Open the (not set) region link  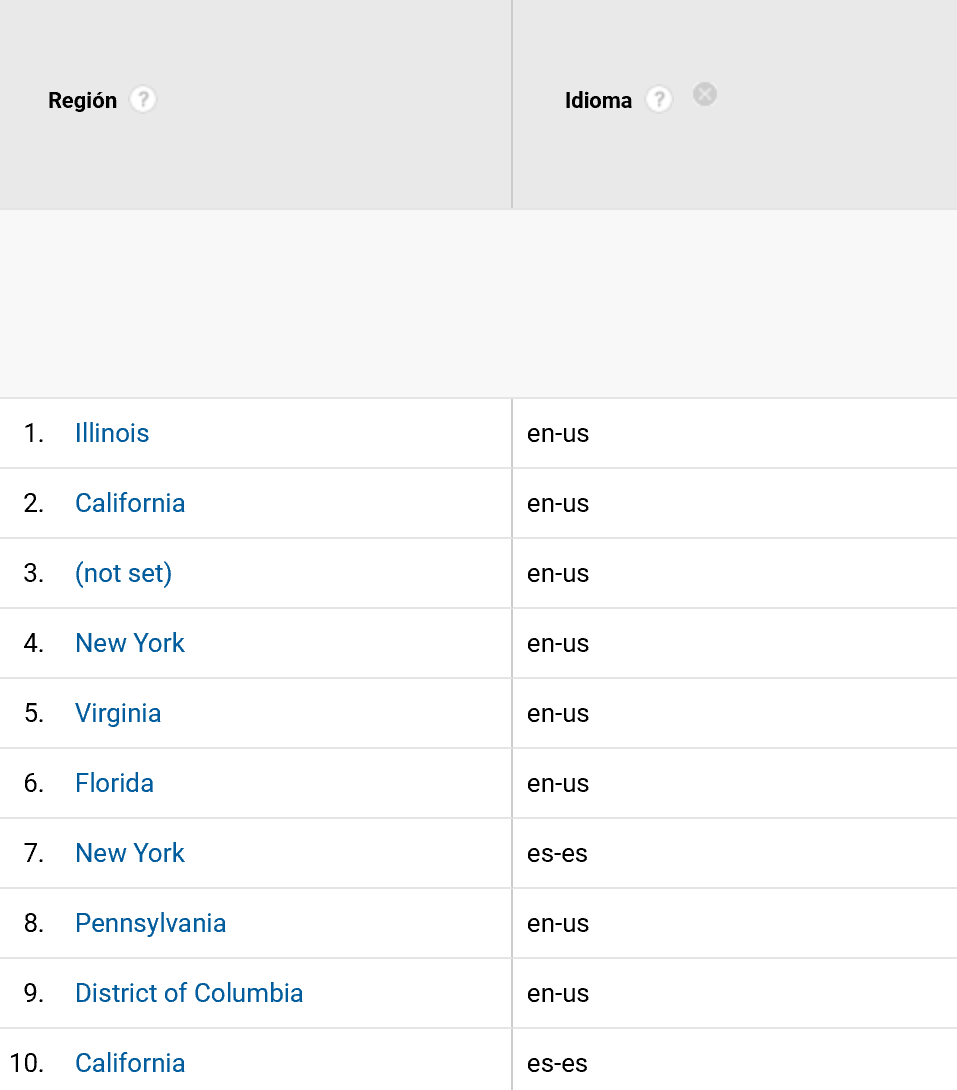124,574
